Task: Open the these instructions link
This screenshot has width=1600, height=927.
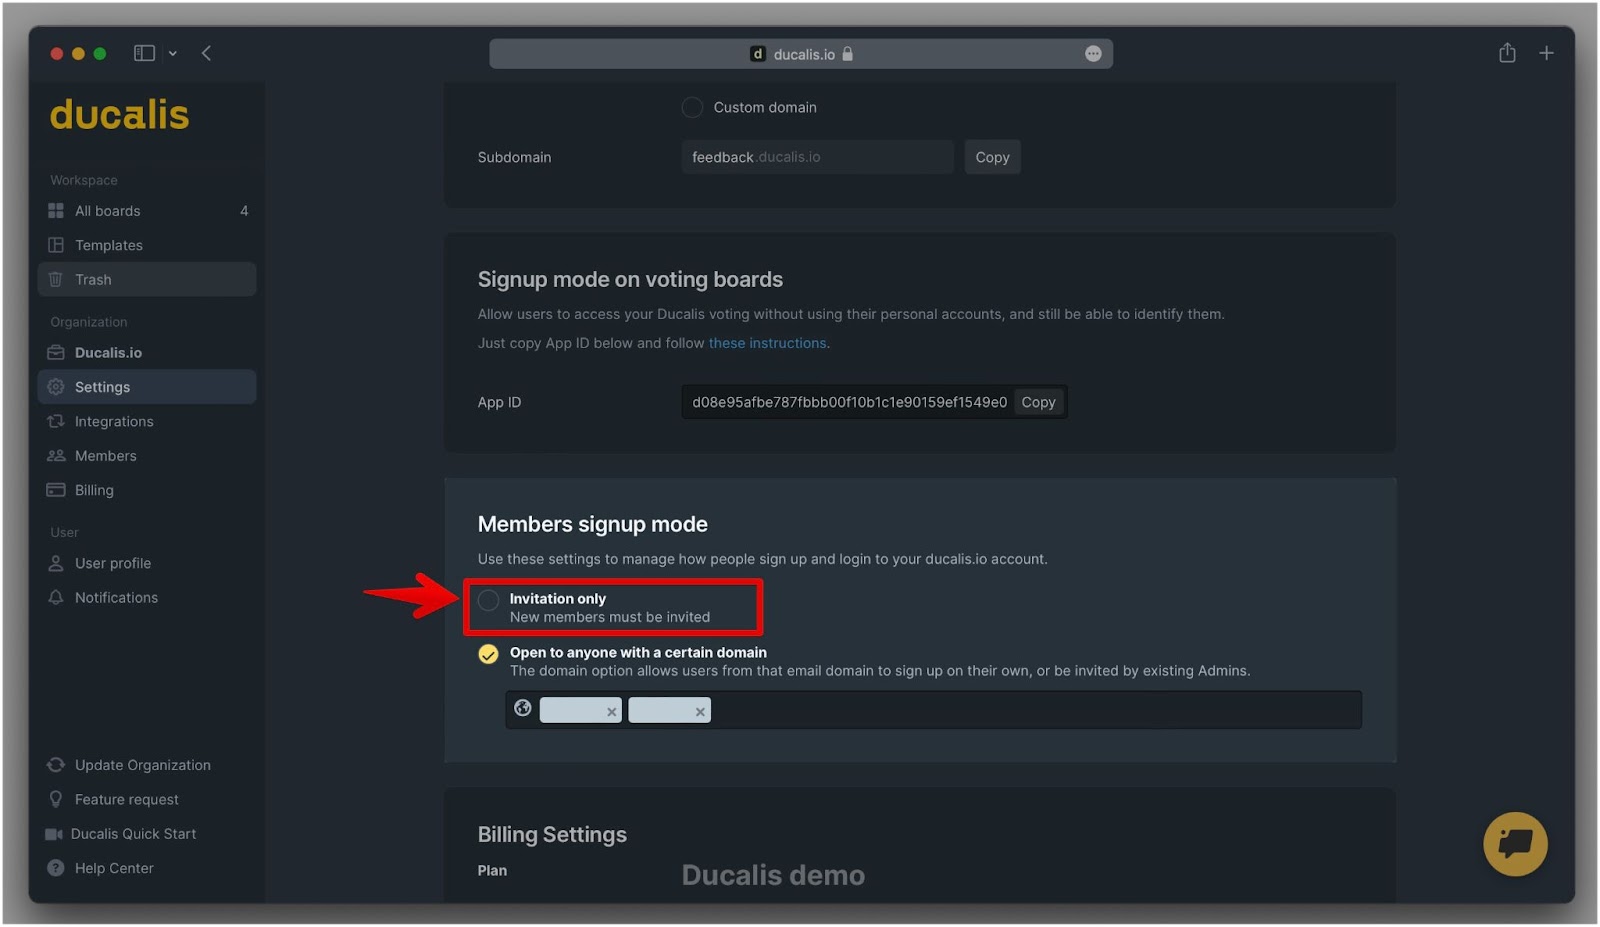Action: tap(767, 343)
